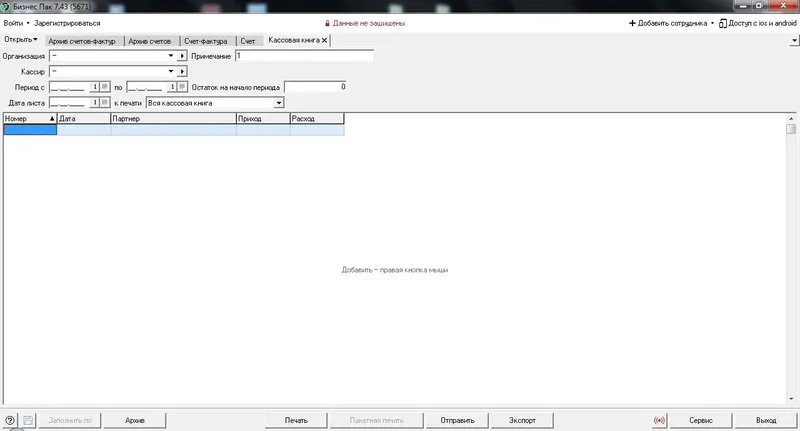Click Зарегистрироваться link
The width and height of the screenshot is (800, 431).
pyautogui.click(x=67, y=23)
